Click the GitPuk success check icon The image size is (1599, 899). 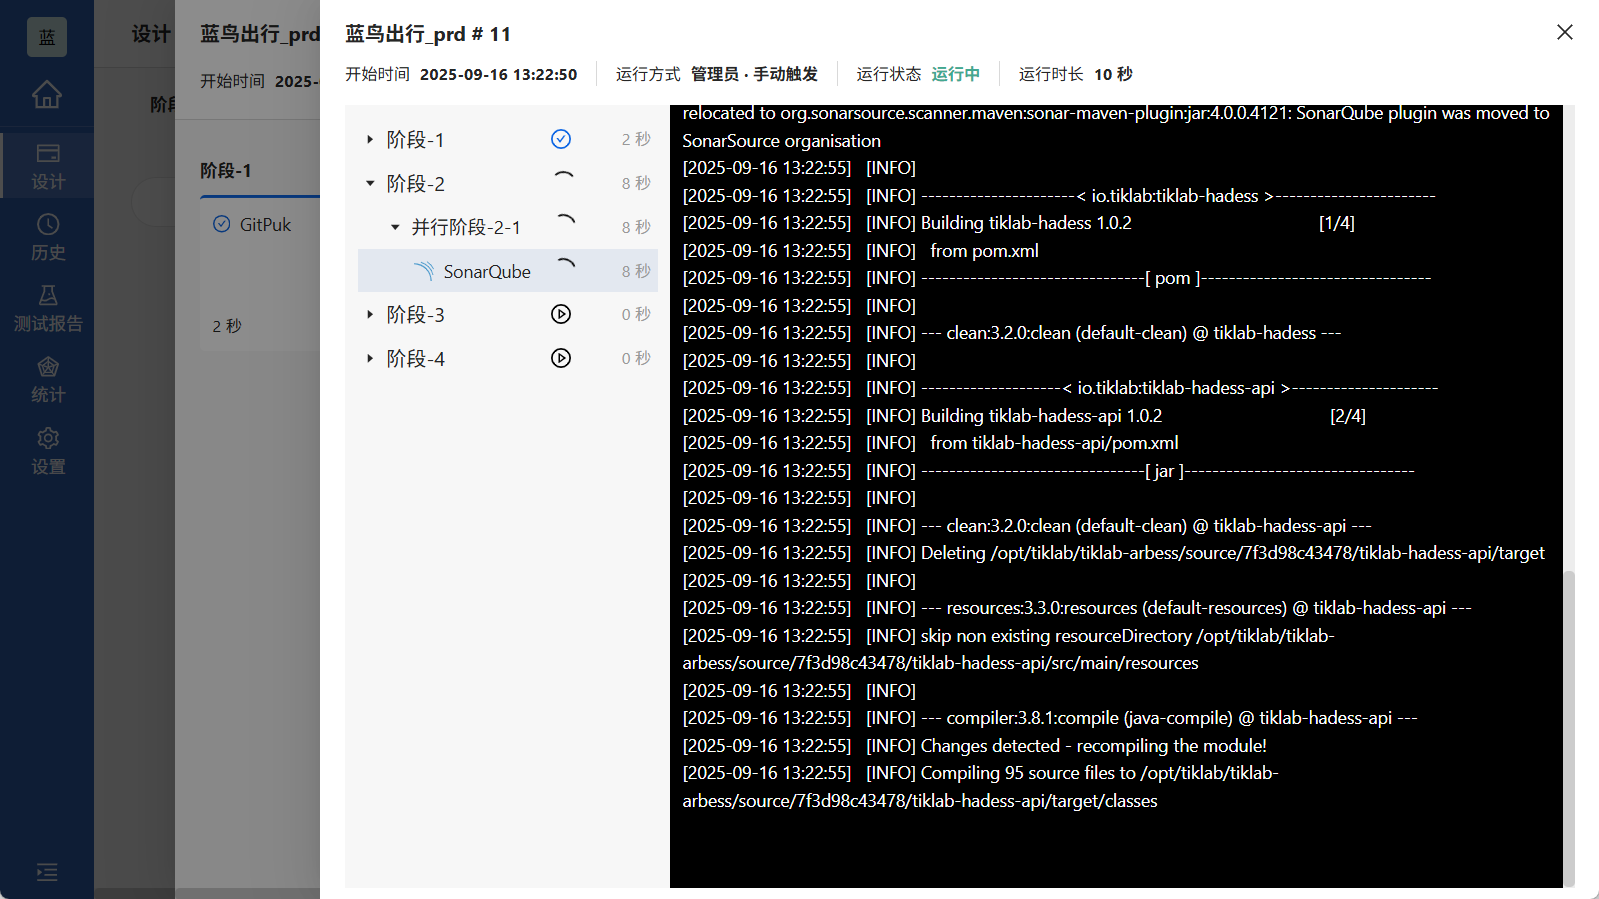[222, 224]
